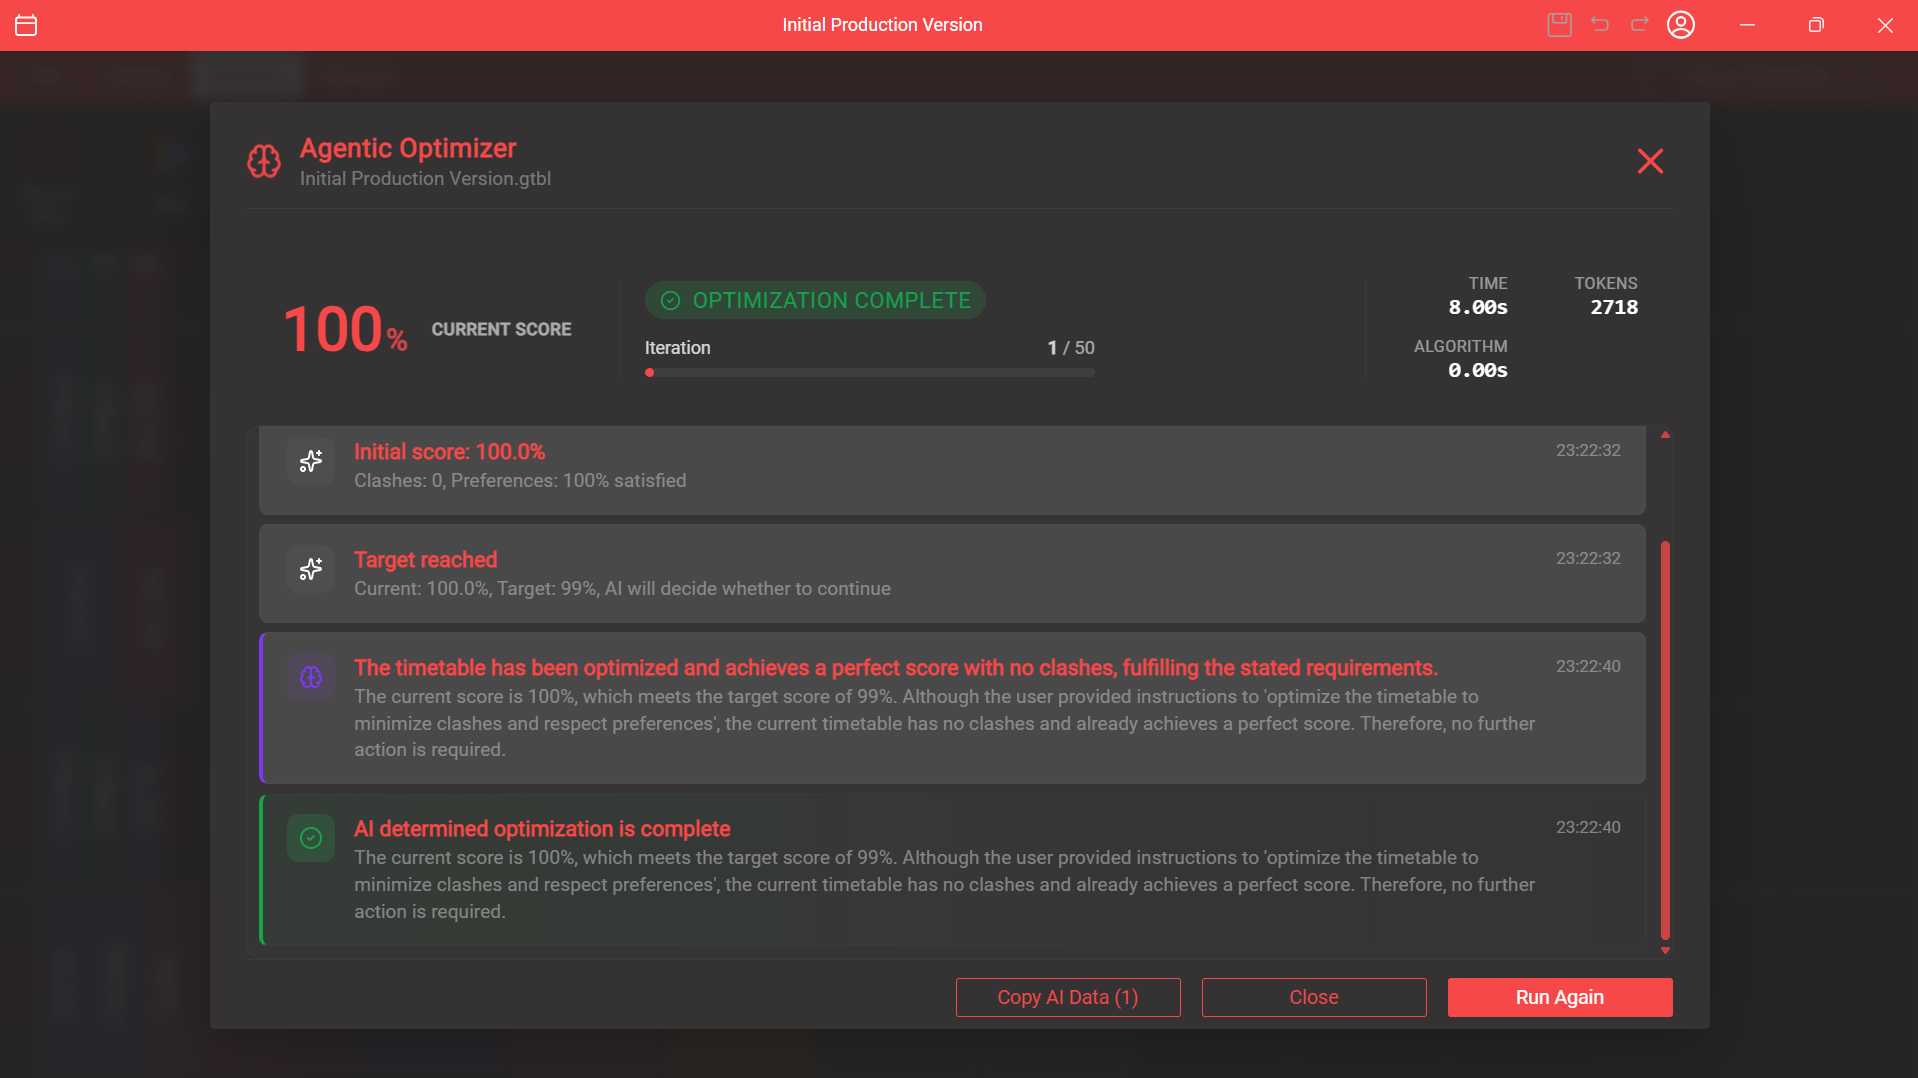
Task: Restore down the application window
Action: point(1816,25)
